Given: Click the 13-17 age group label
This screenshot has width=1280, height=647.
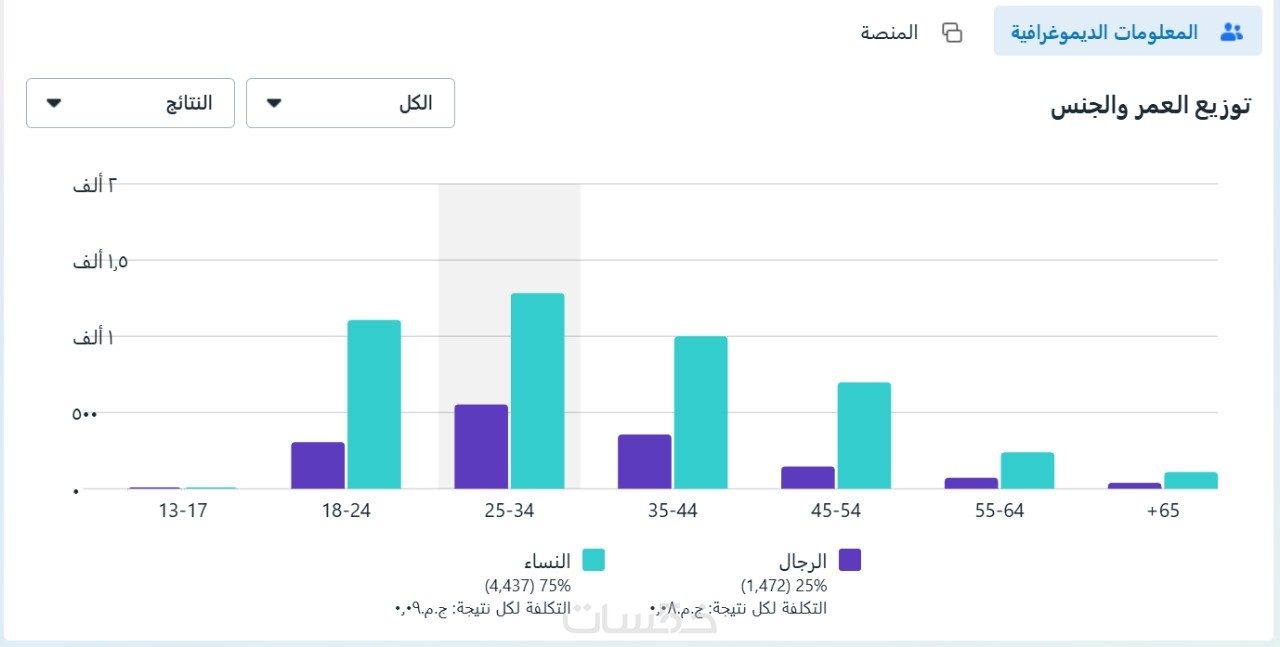Looking at the screenshot, I should (x=183, y=510).
